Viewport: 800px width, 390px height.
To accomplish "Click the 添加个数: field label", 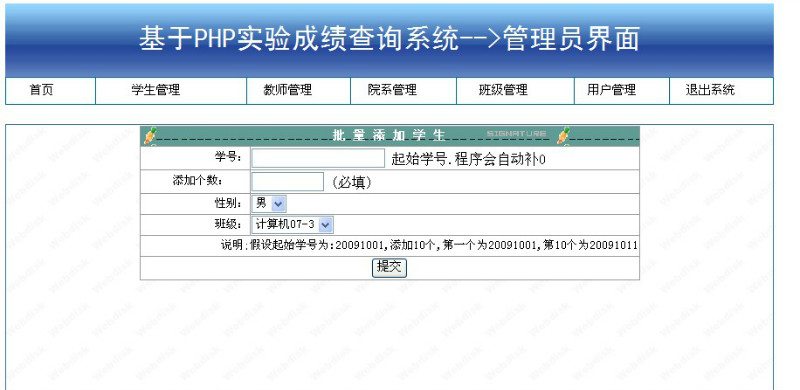I will (198, 180).
